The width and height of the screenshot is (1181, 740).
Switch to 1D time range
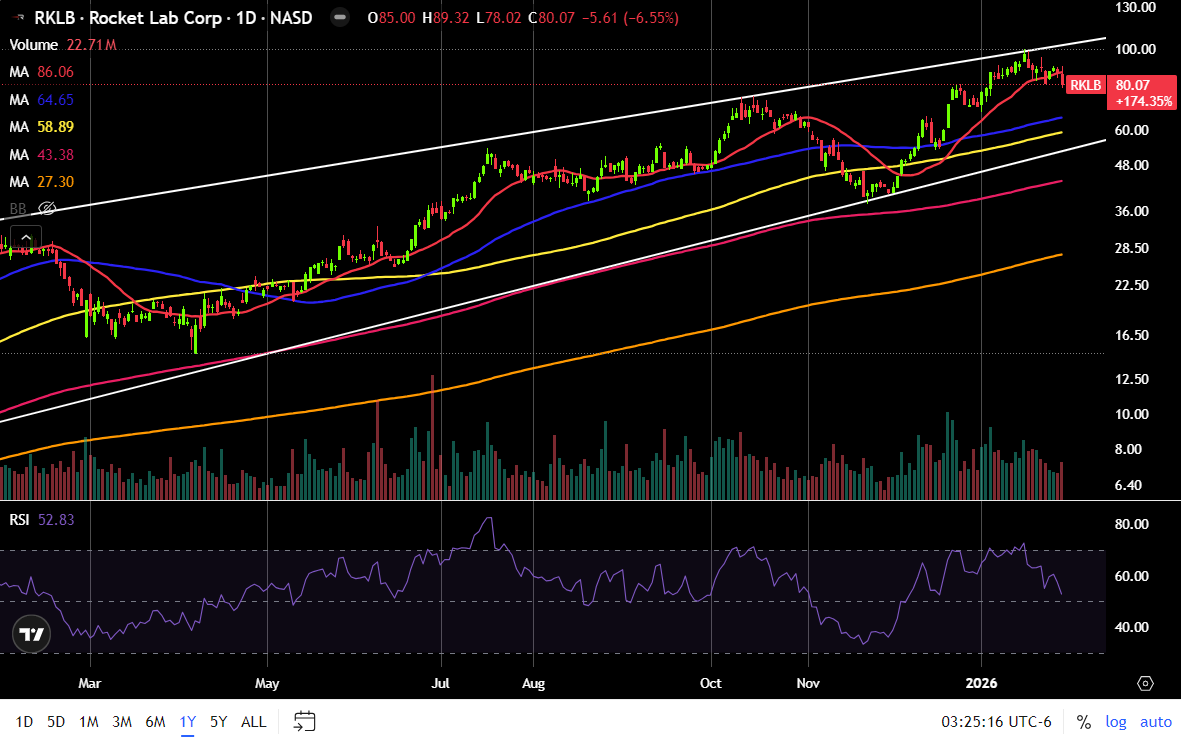(24, 722)
